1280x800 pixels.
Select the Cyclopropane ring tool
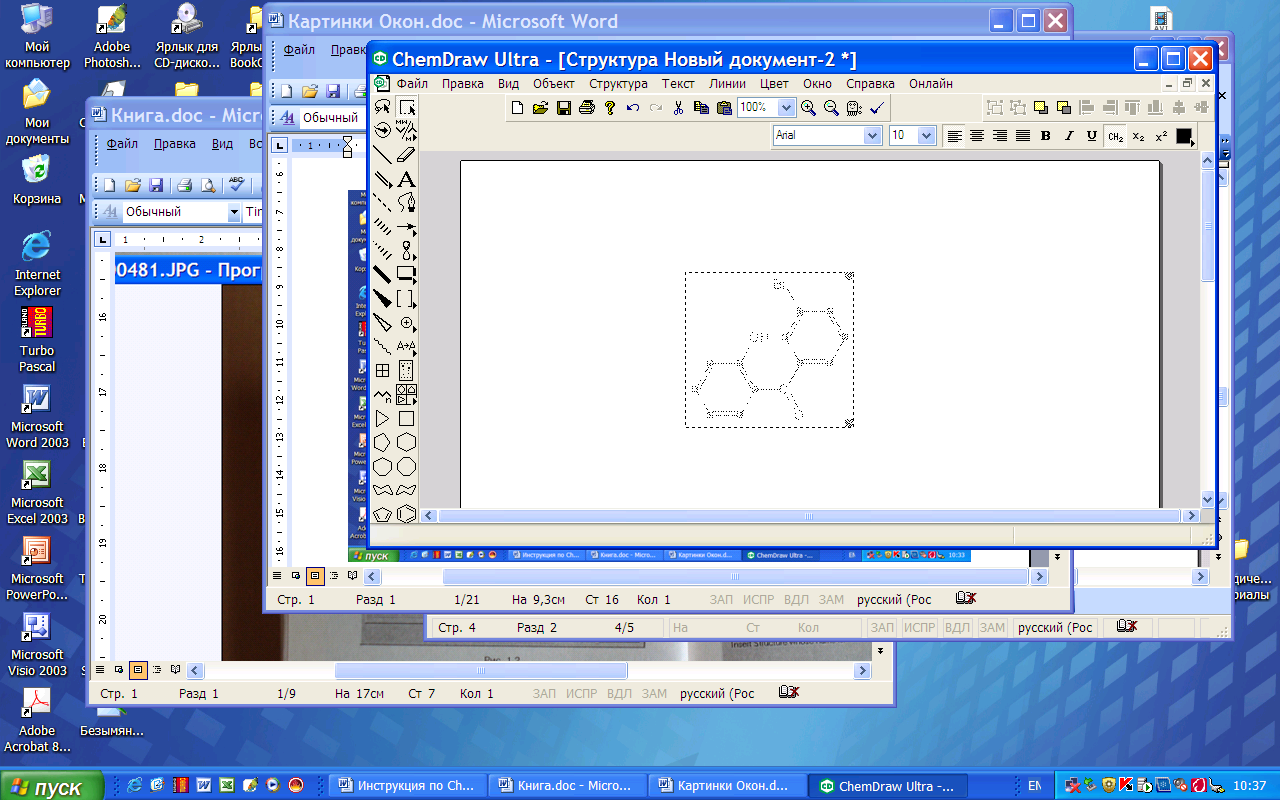(382, 418)
